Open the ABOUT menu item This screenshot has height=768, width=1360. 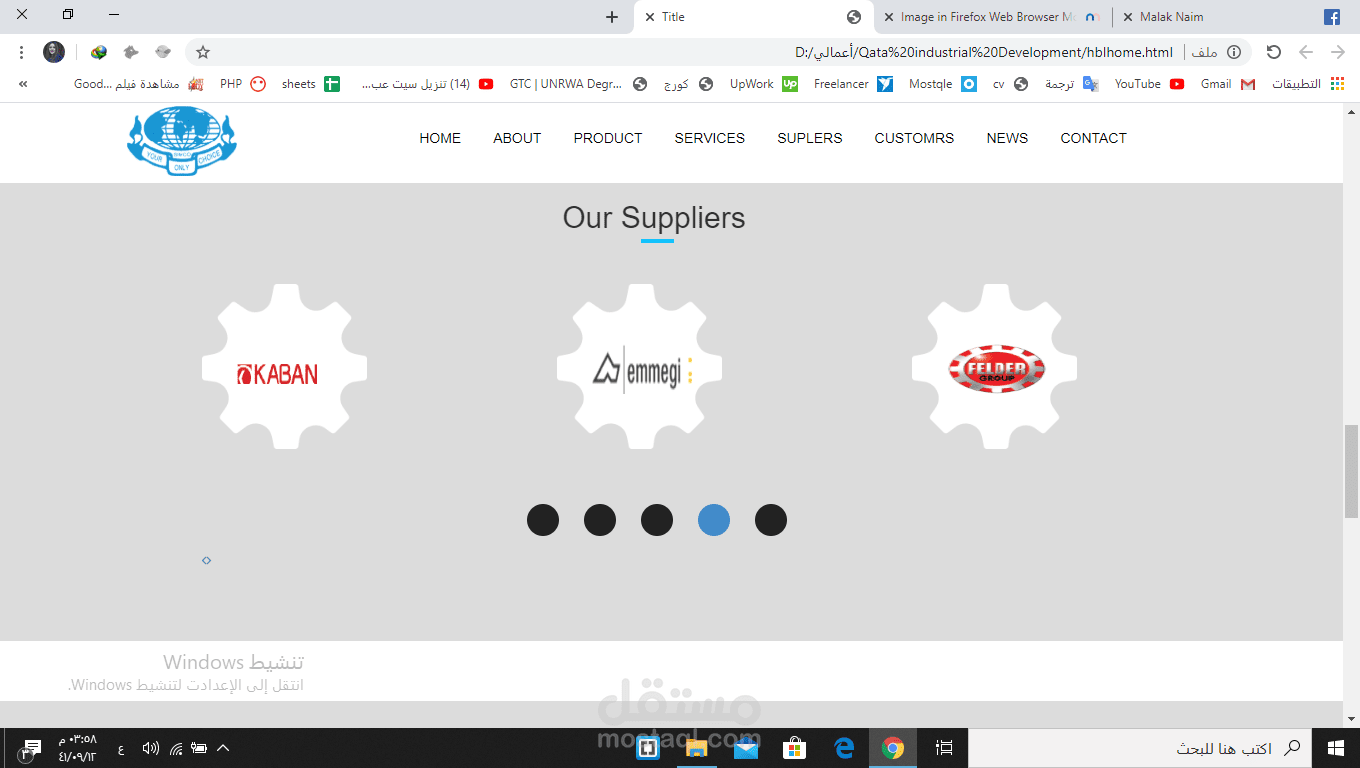[517, 138]
